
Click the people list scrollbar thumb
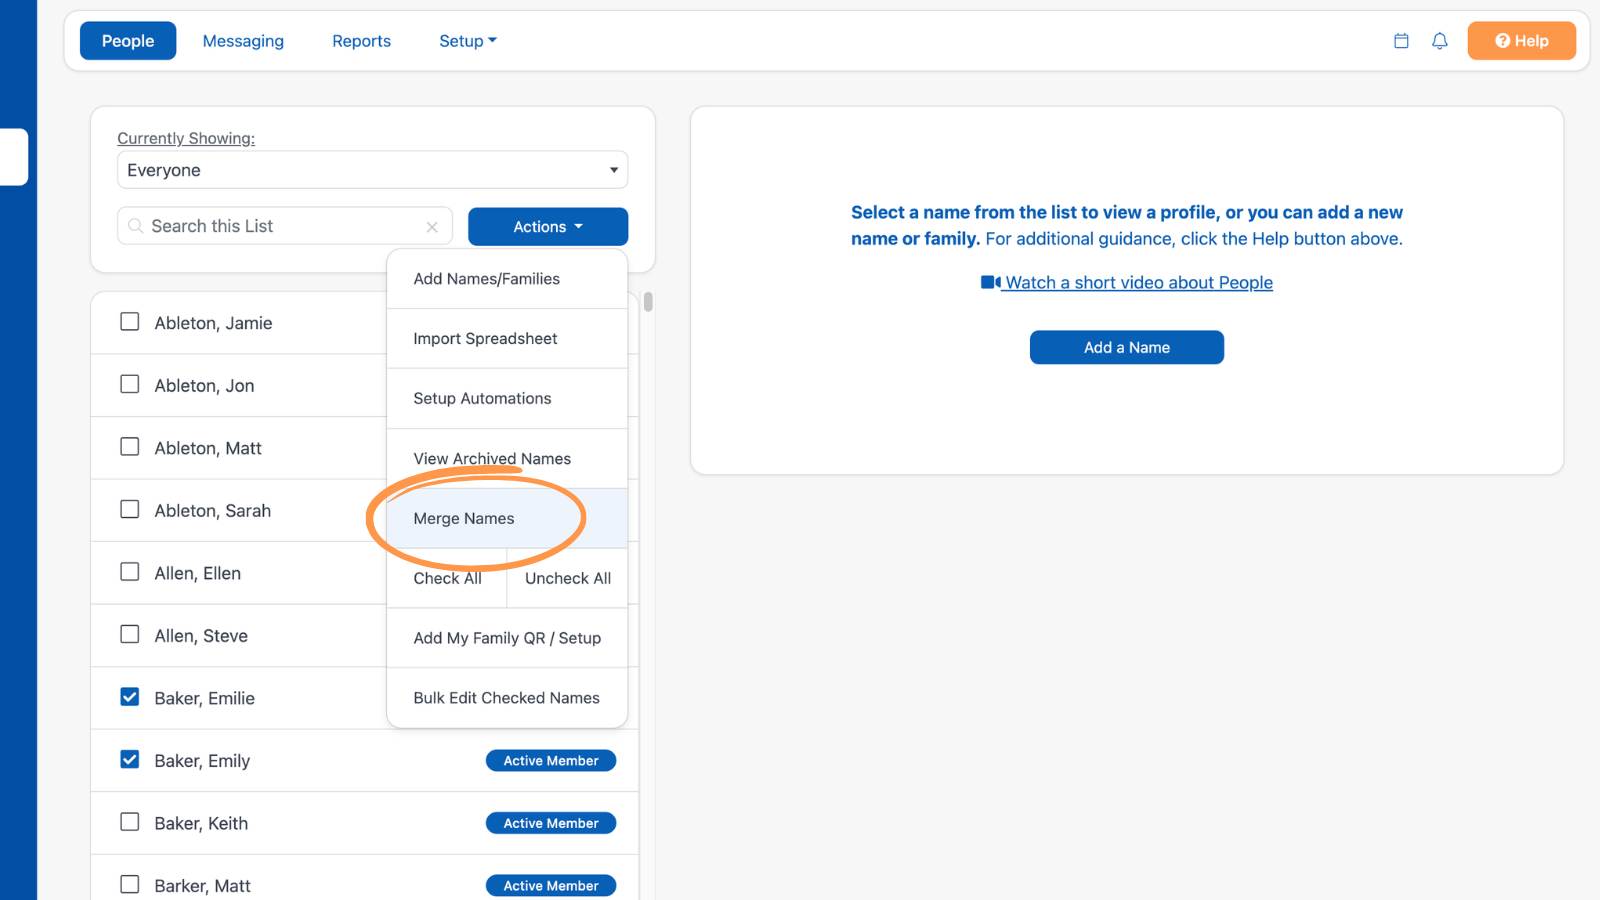[x=648, y=302]
